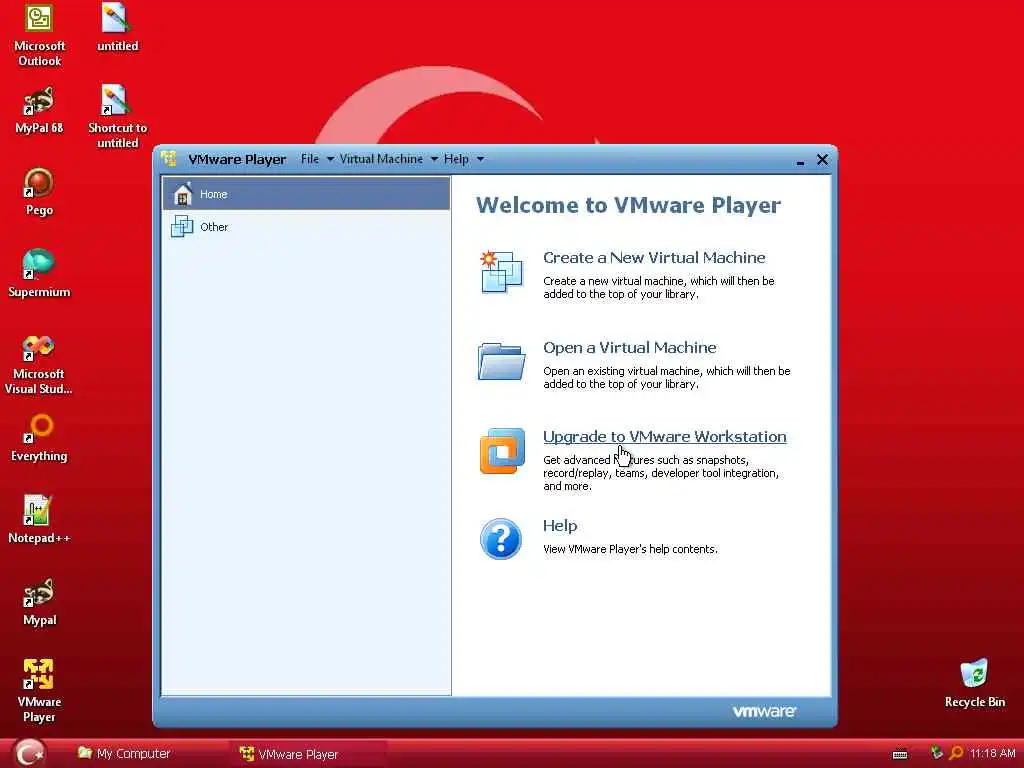Click the VMware Player title bar logo icon
Screen dimensions: 1024x768
pyautogui.click(x=169, y=159)
